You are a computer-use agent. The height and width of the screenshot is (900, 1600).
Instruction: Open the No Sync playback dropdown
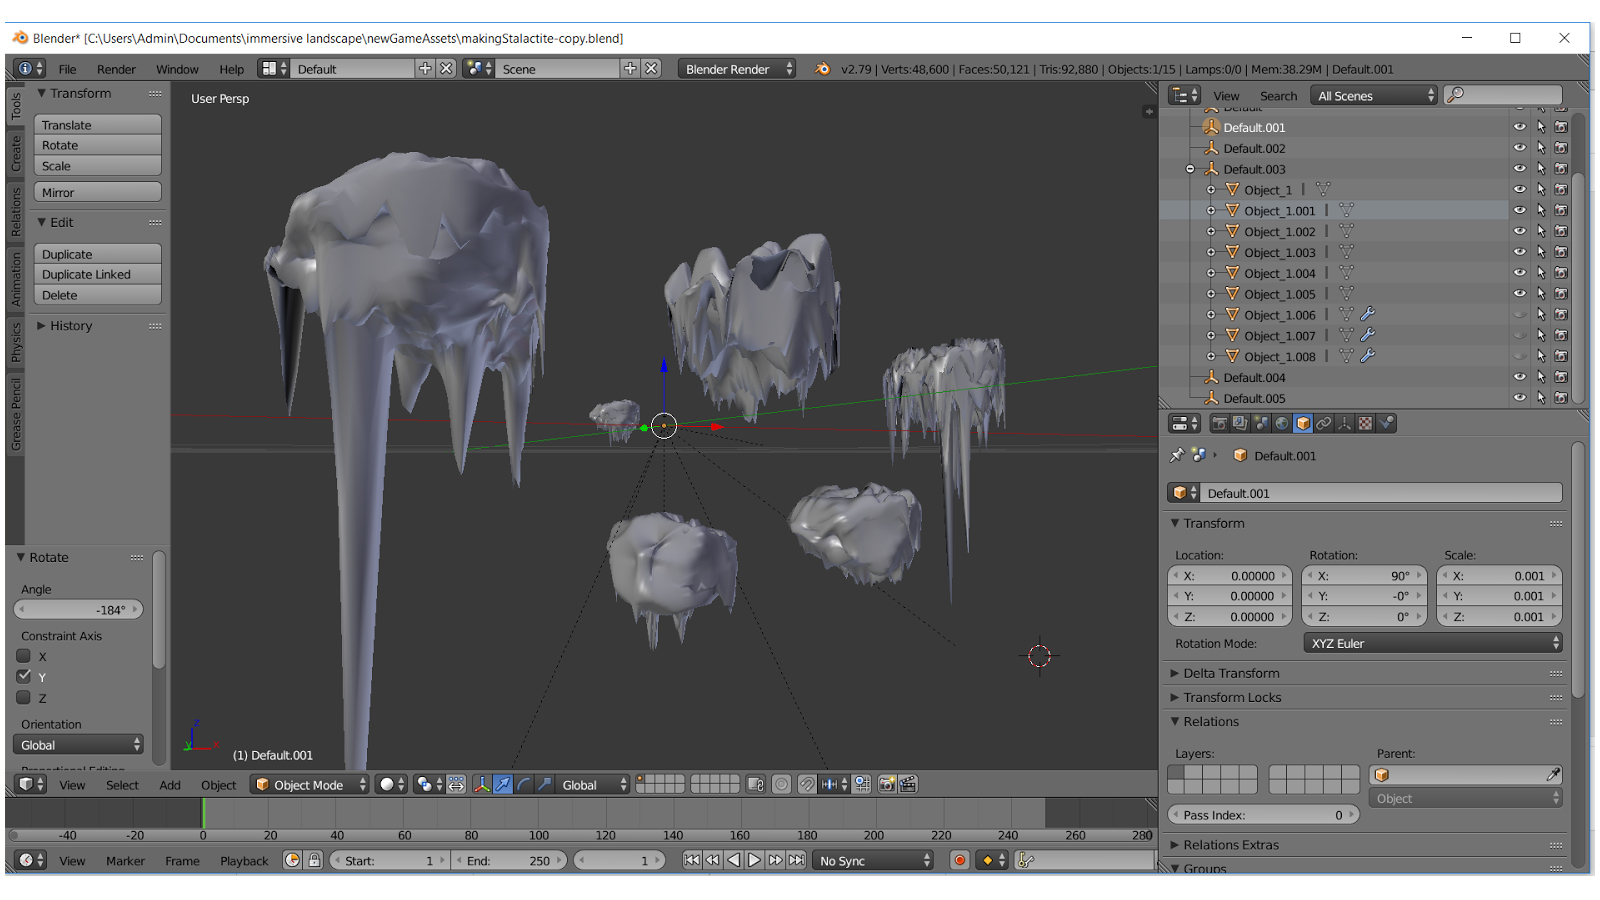[x=873, y=861]
